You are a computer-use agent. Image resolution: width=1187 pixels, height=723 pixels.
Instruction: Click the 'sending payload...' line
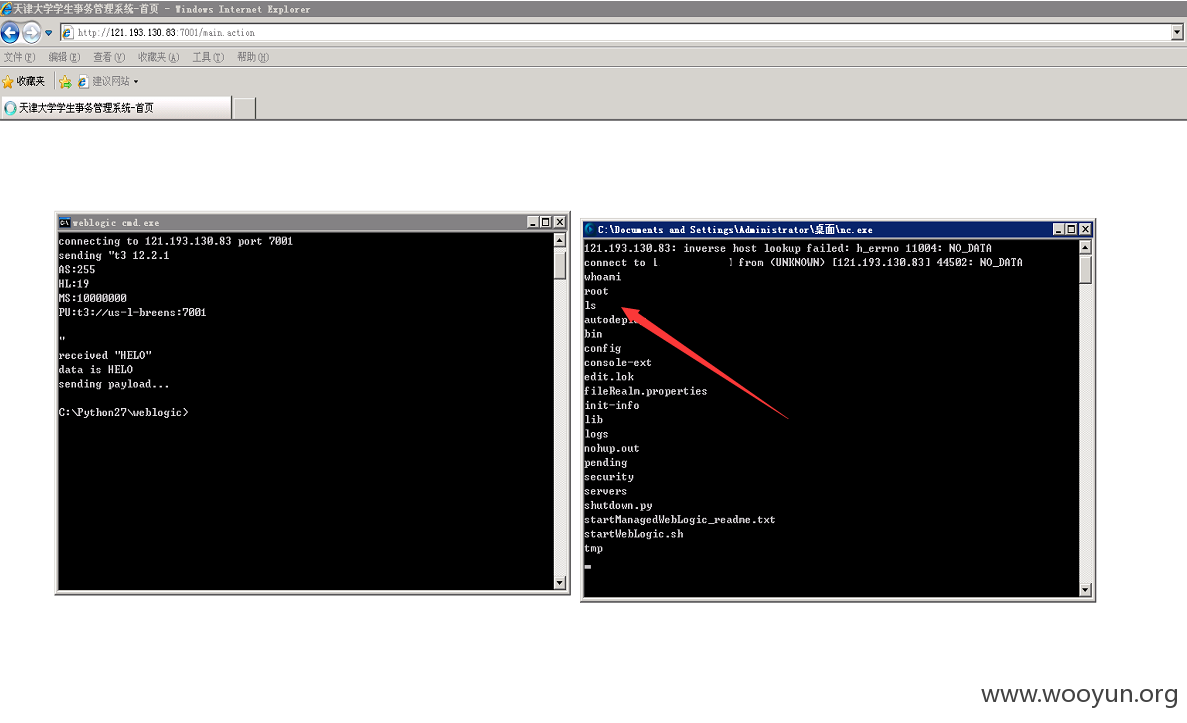(114, 384)
